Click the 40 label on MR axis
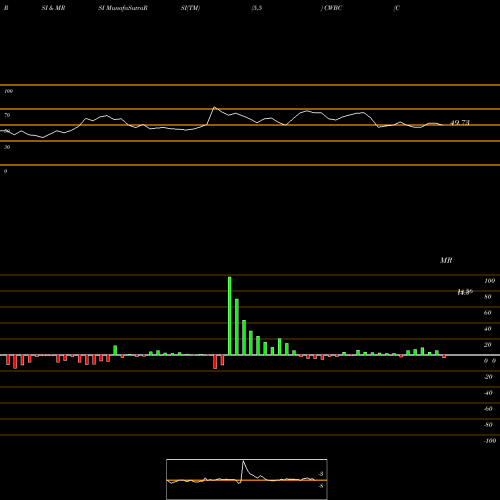 coord(488,329)
